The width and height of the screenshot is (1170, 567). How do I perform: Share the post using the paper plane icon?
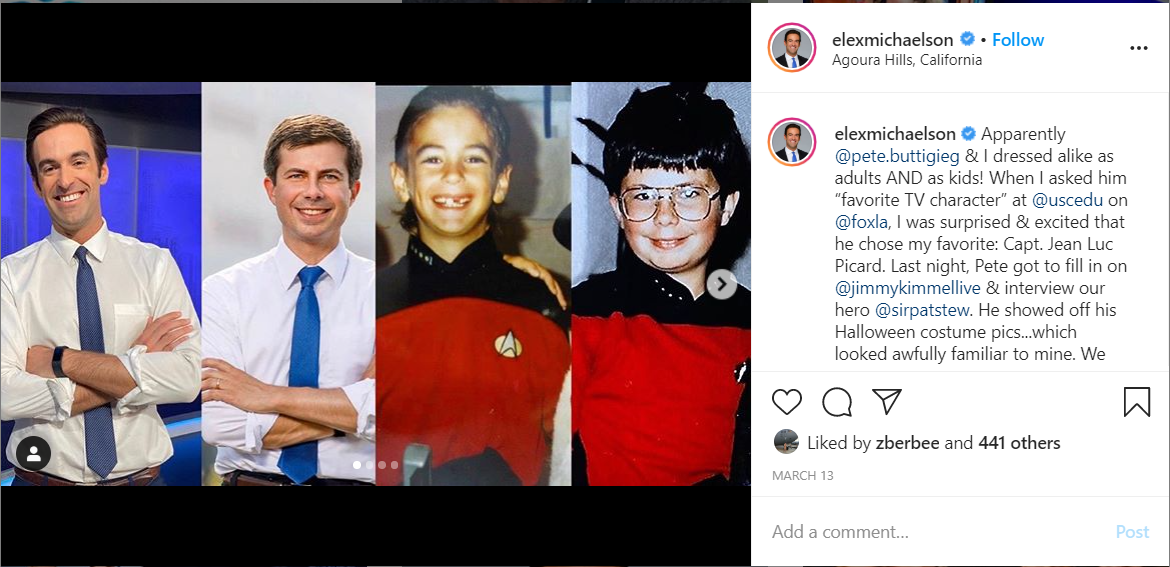(887, 401)
